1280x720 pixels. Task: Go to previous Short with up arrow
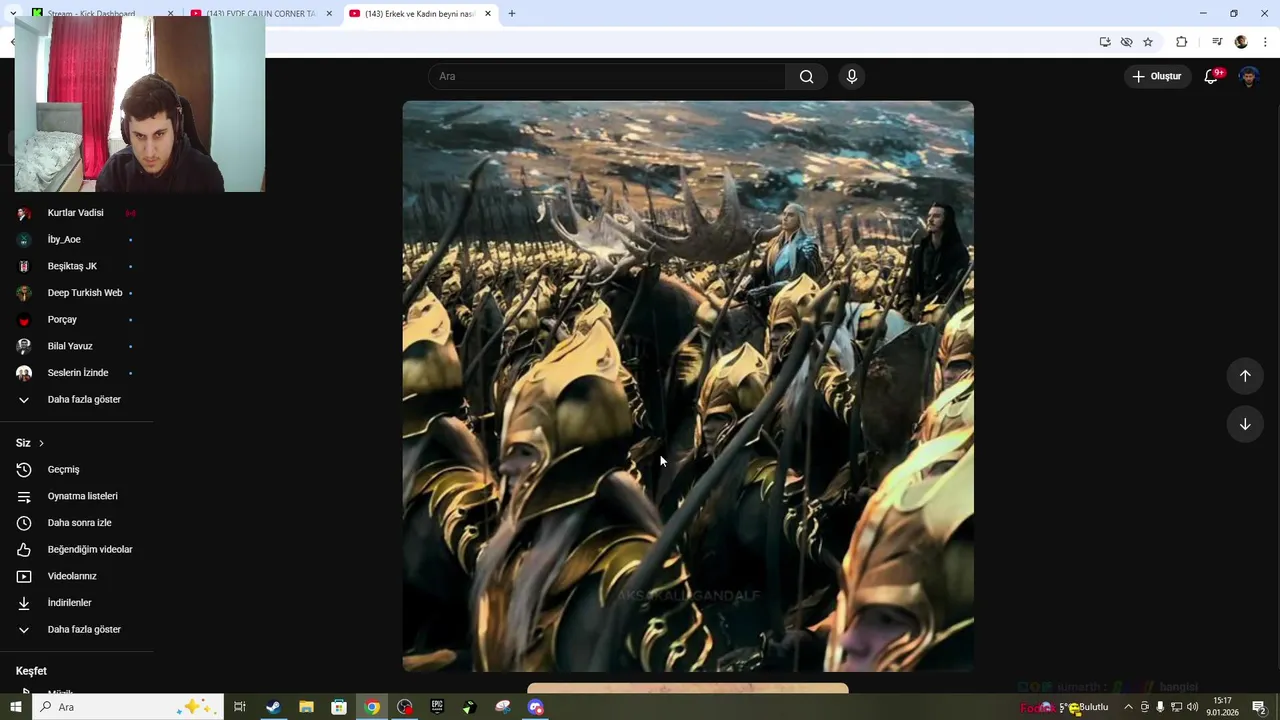pyautogui.click(x=1245, y=376)
